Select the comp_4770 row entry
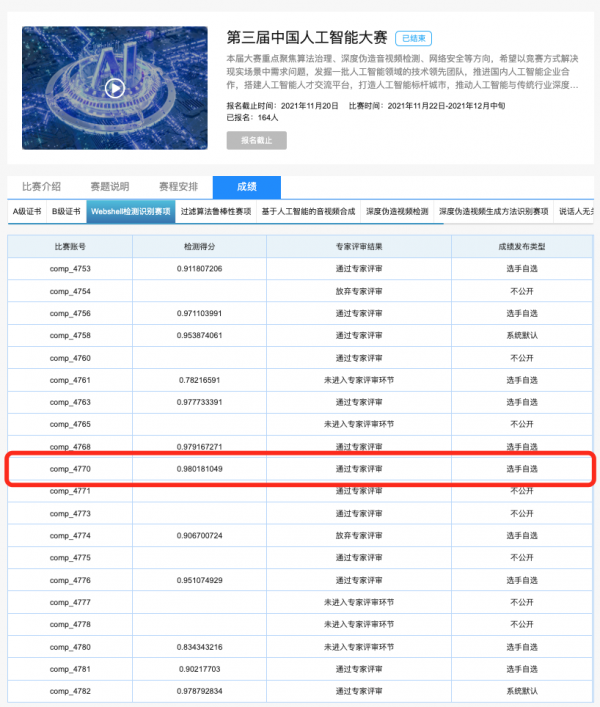The image size is (600, 707). (x=300, y=469)
